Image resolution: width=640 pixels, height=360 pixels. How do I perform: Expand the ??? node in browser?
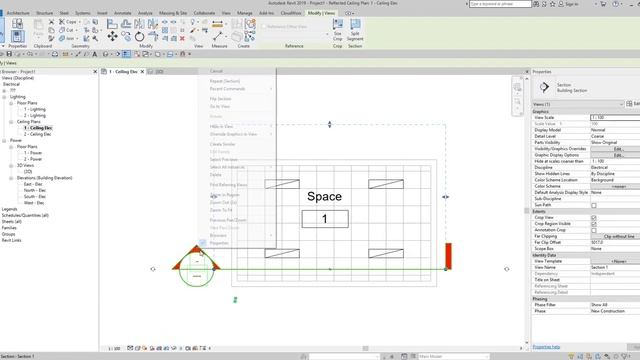(4, 91)
